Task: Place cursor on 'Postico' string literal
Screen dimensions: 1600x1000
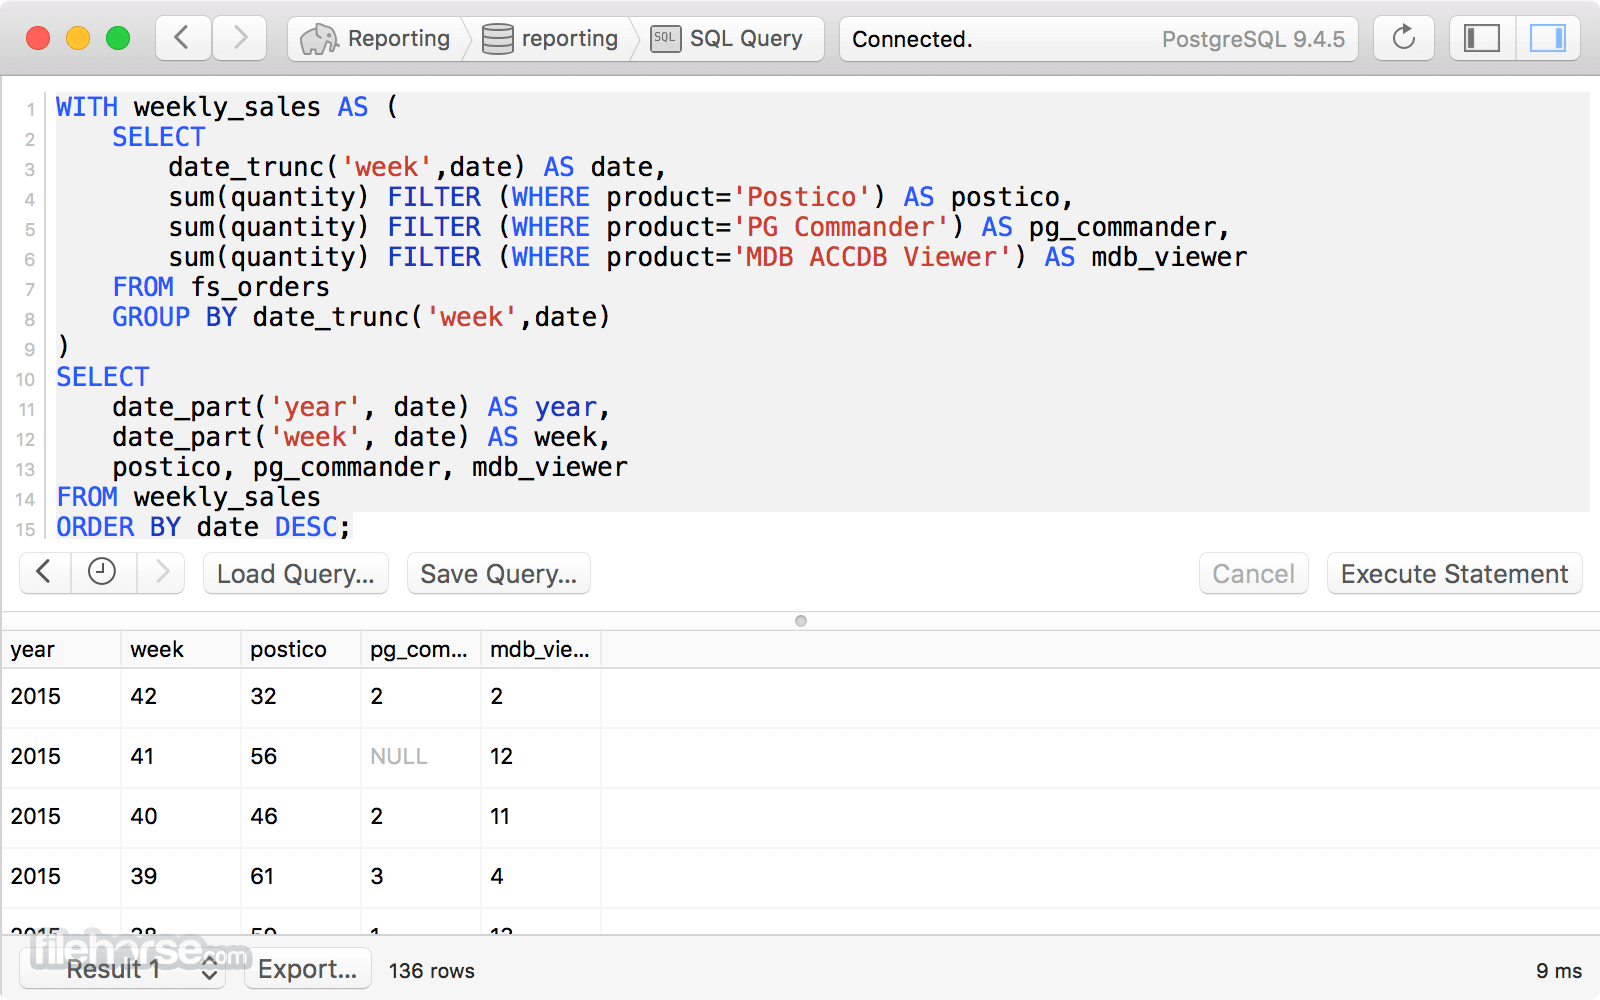Action: [x=802, y=197]
